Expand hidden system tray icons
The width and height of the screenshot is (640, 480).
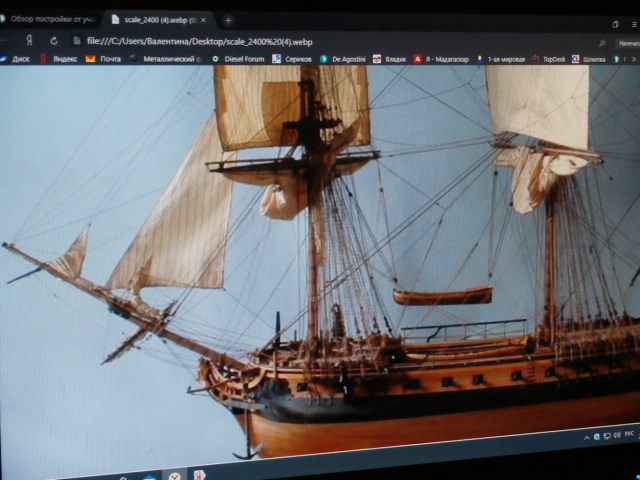click(x=585, y=437)
